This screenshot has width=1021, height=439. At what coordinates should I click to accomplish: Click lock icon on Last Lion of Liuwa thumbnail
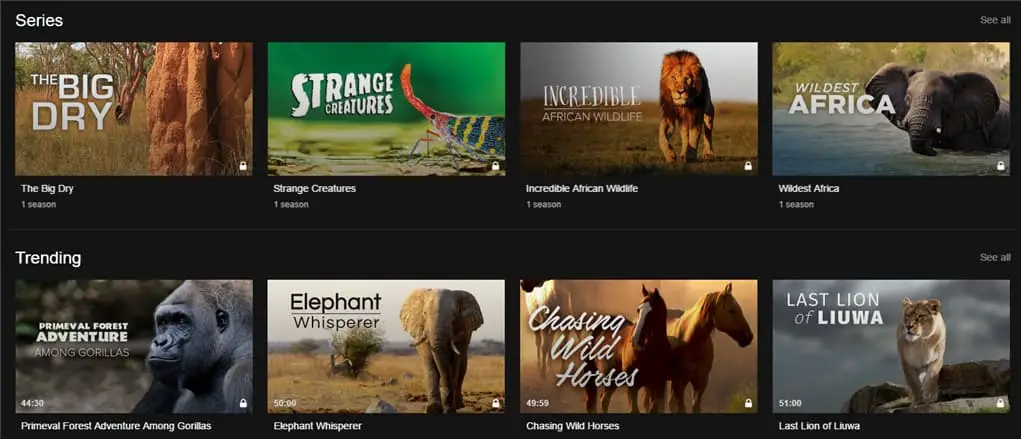(x=1001, y=403)
